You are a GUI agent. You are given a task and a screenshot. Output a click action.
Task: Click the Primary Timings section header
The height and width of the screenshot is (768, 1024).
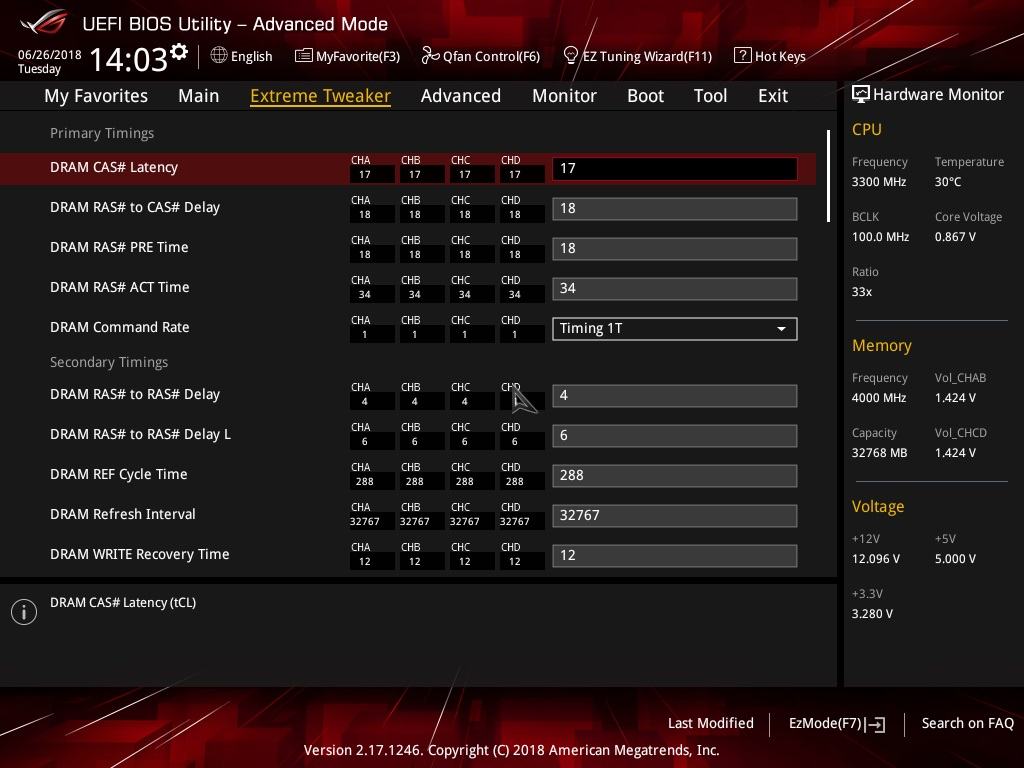point(102,133)
